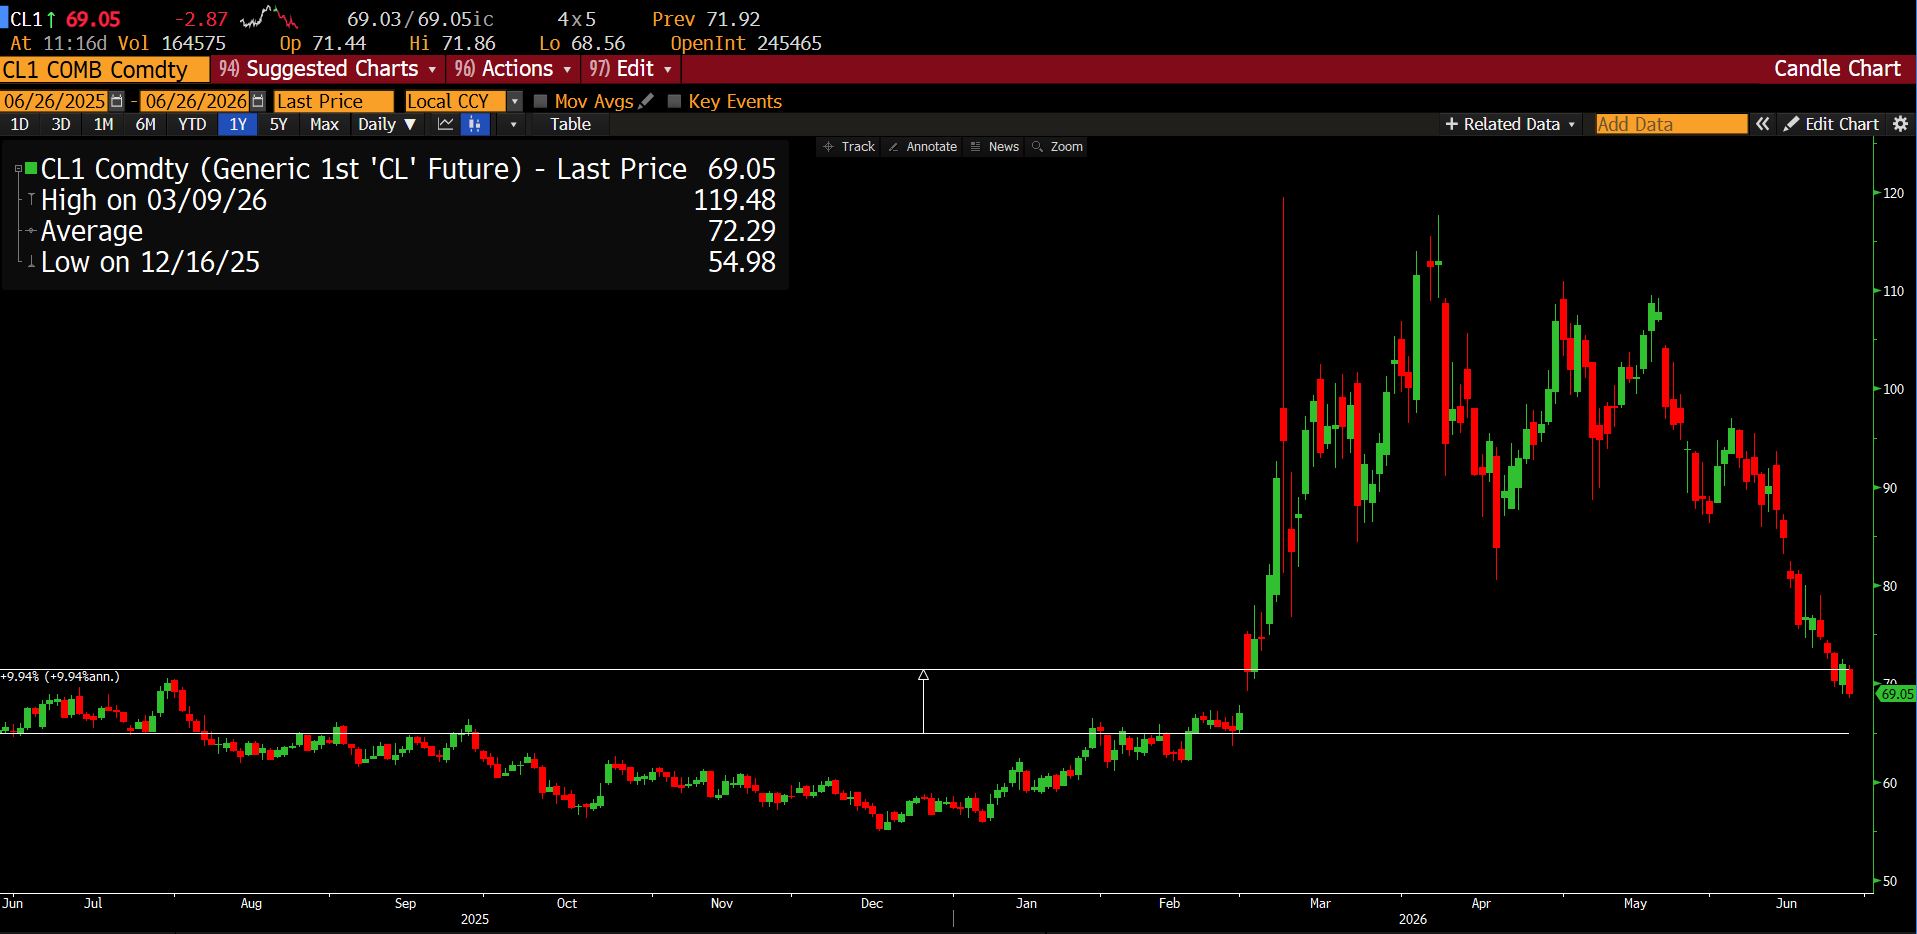Expand the Local CCY currency dropdown arrow
The width and height of the screenshot is (1917, 934).
515,101
